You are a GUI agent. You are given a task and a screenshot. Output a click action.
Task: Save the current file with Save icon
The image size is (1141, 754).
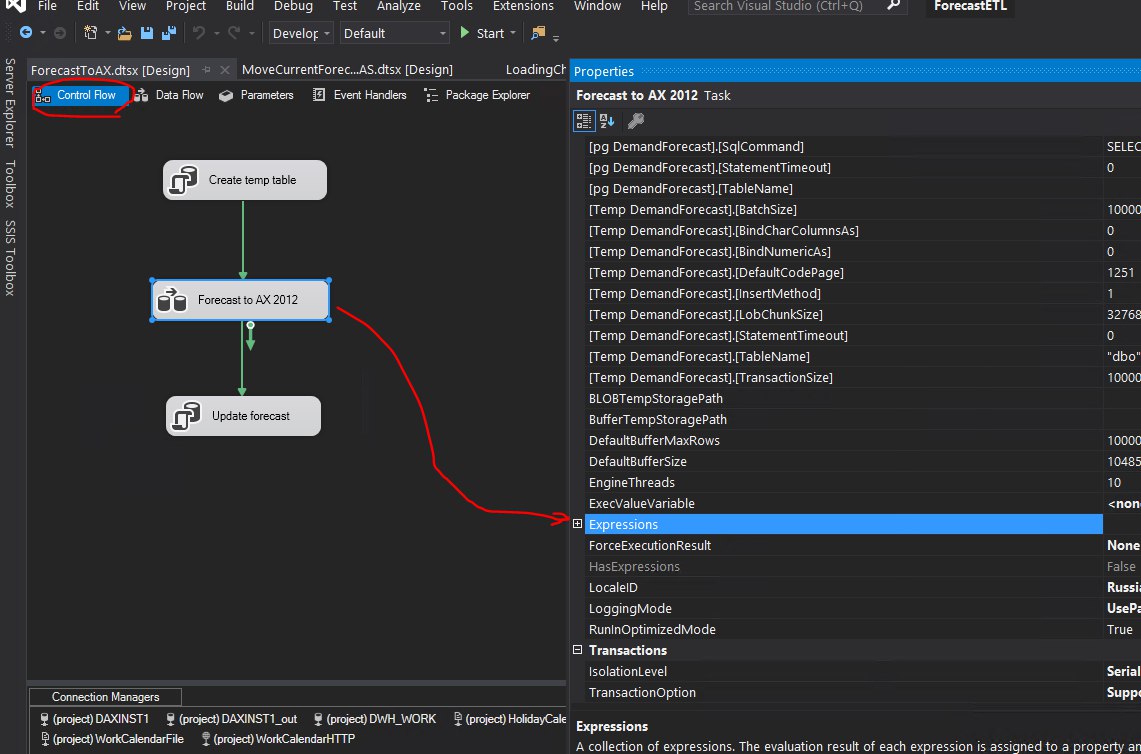point(146,33)
